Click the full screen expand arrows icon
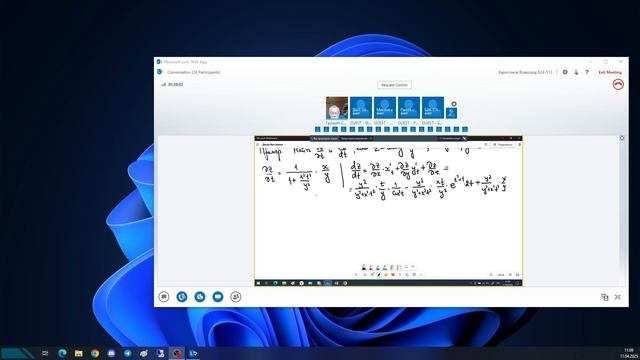Screen dimensions: 640x360 [x=618, y=297]
